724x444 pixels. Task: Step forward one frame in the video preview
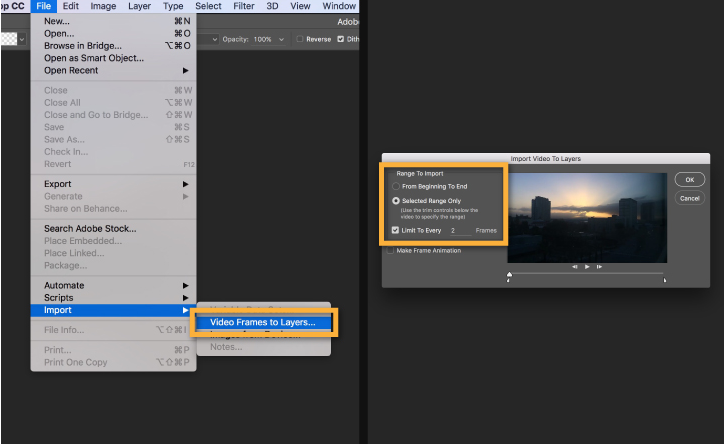pos(598,267)
